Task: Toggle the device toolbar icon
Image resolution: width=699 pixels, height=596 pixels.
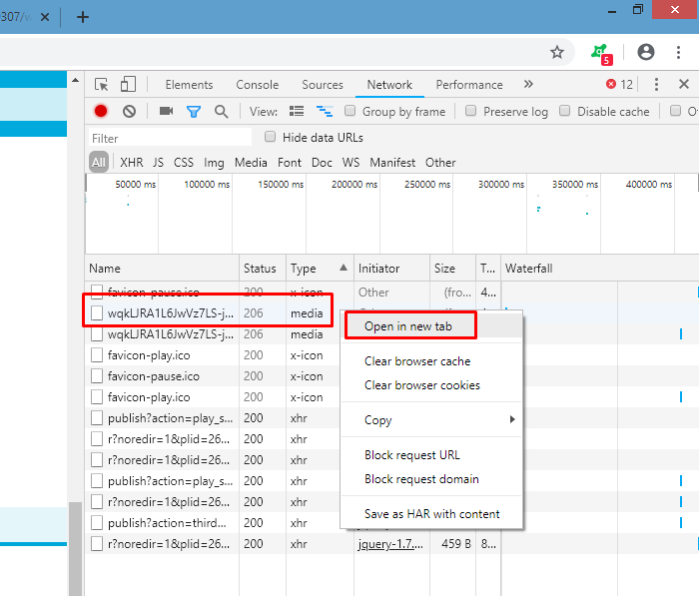Action: pos(128,84)
